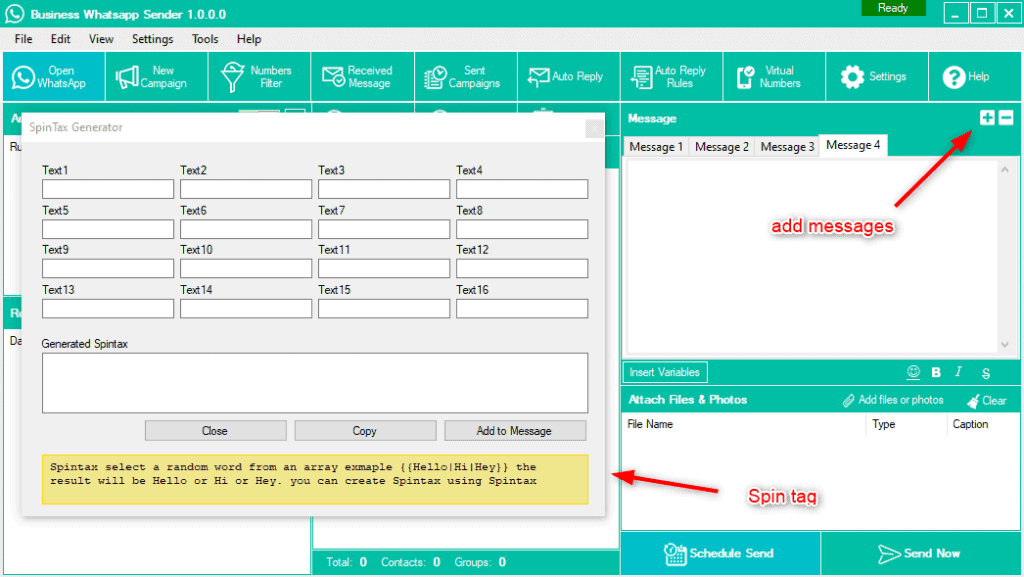The image size is (1024, 577).
Task: Focus the Text13 input field
Action: point(108,309)
